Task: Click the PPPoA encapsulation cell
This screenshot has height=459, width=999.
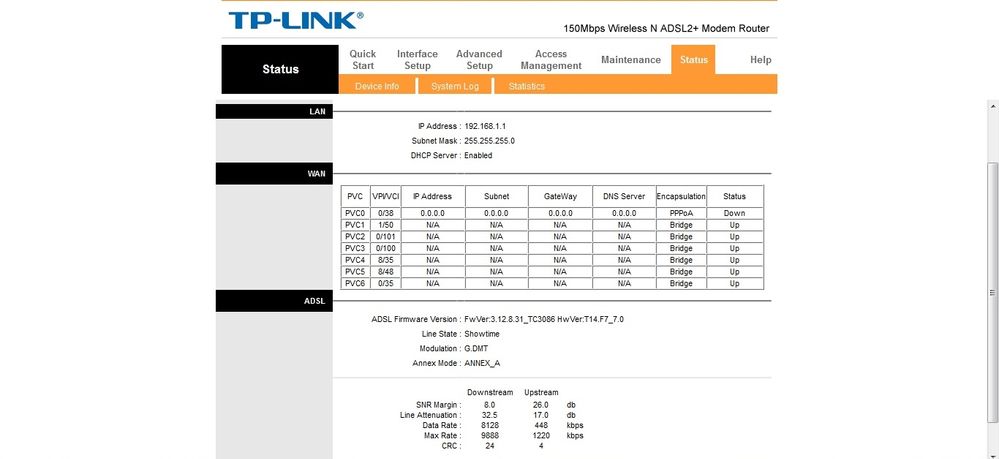Action: point(681,213)
